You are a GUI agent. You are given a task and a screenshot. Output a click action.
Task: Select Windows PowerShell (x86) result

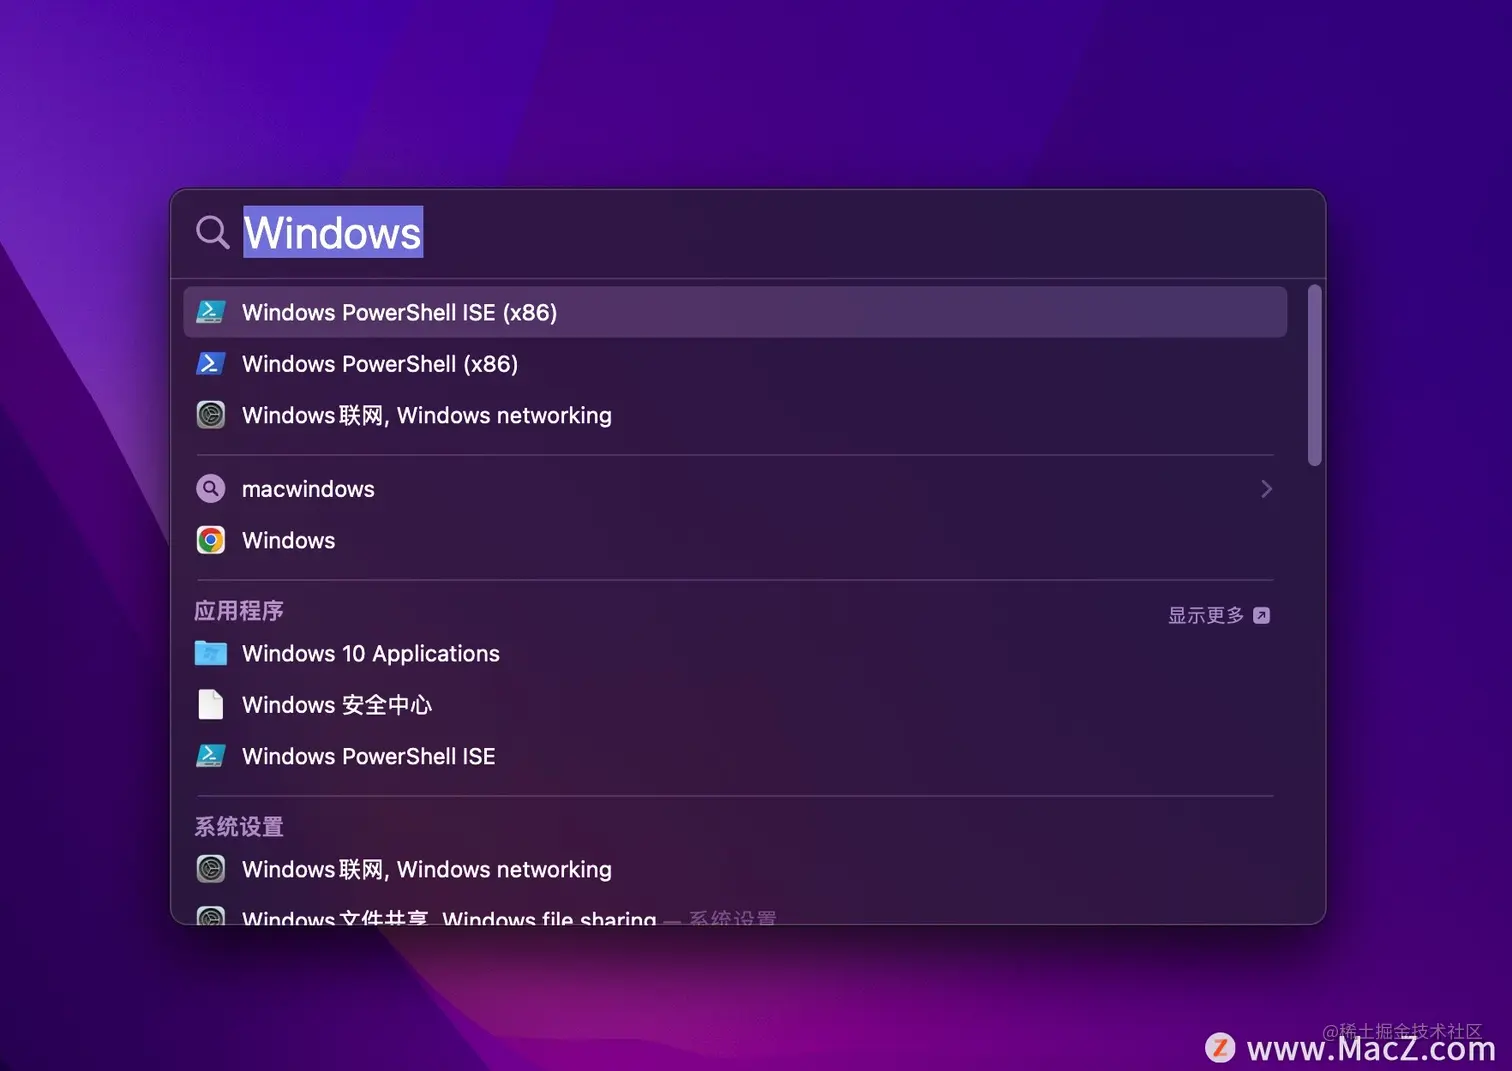click(735, 364)
